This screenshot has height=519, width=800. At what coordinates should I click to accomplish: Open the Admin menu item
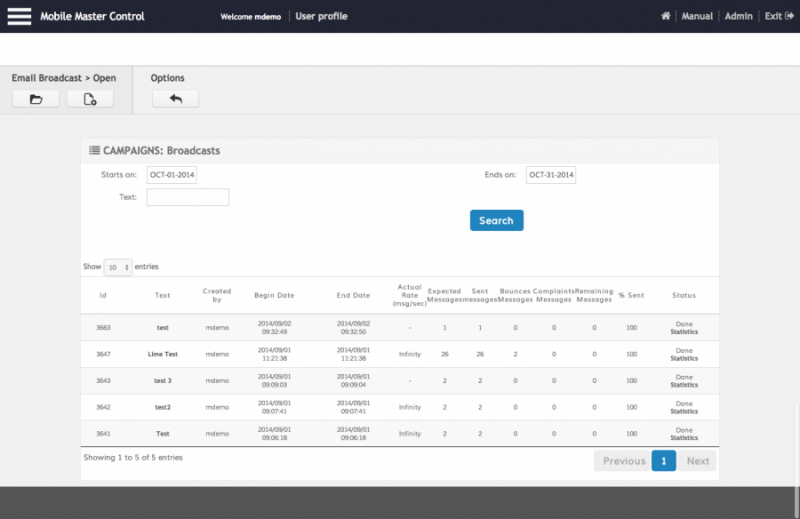[738, 16]
